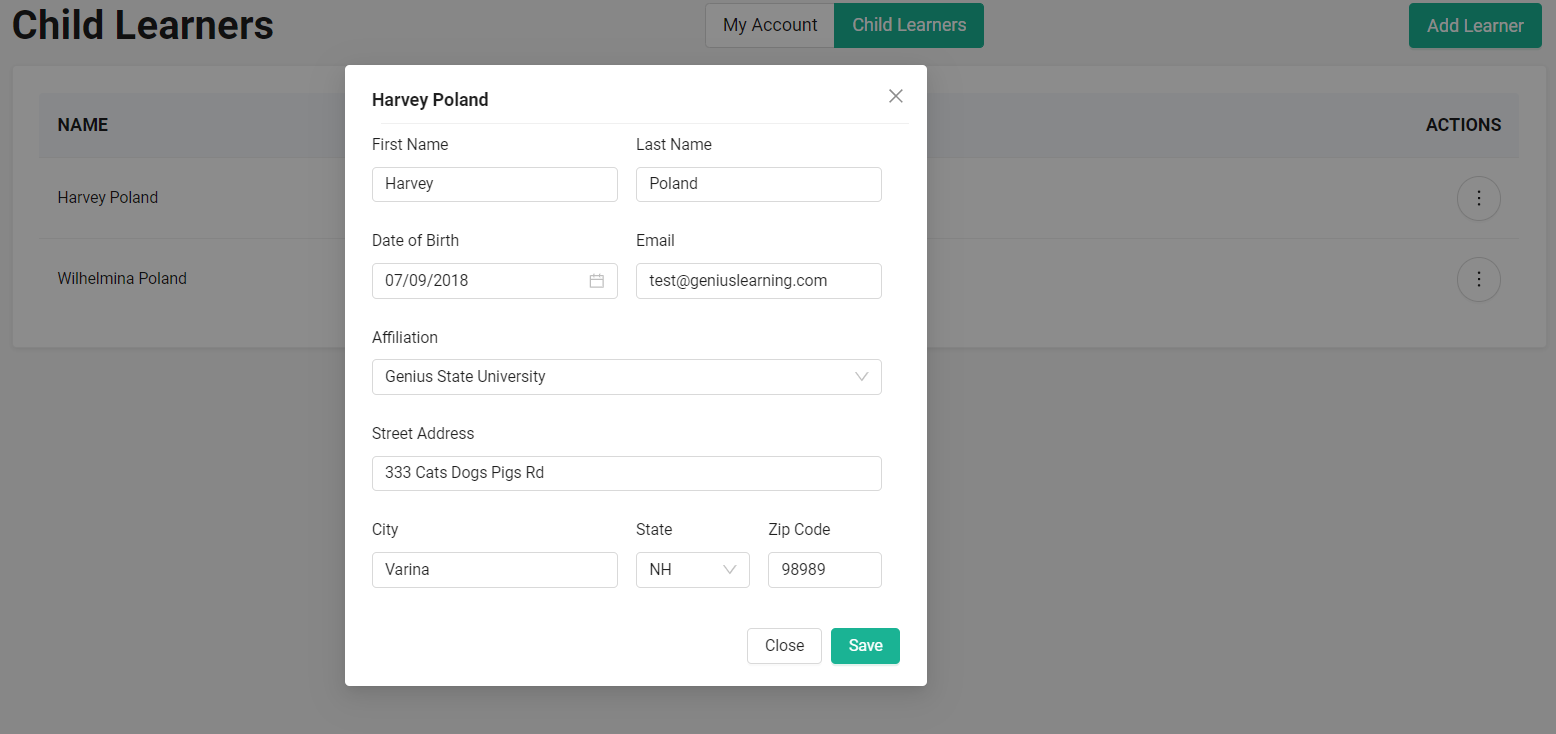Edit the Email field with test@geniuslearning.com

pos(758,281)
